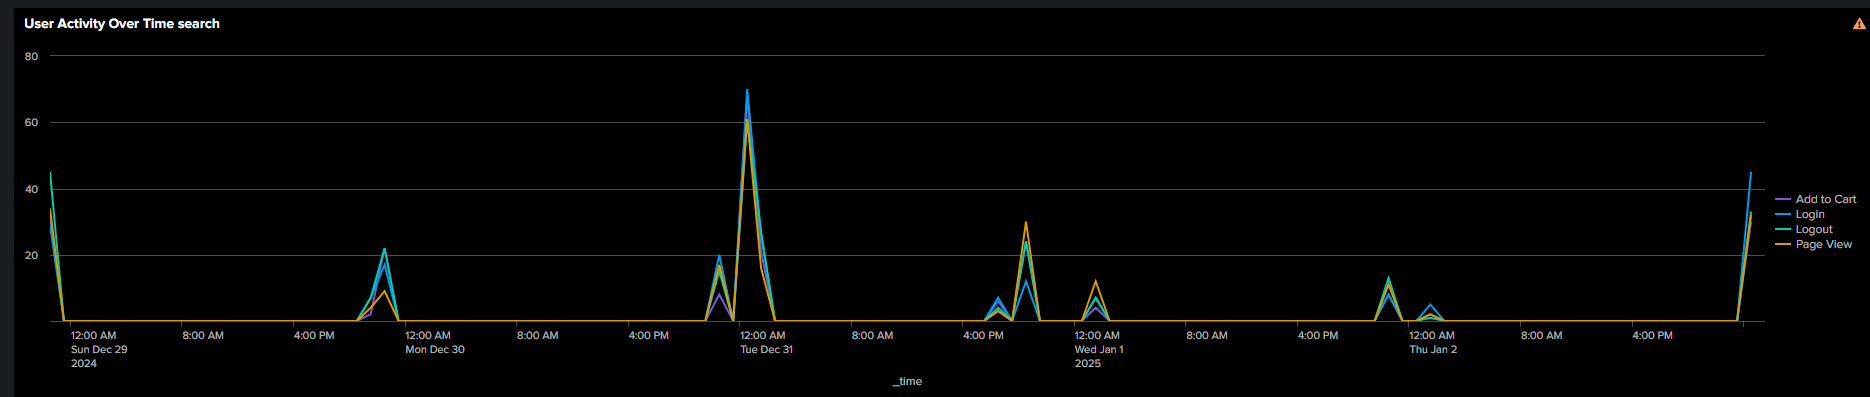Click the orange warning triangle icon
This screenshot has height=397, width=1870.
click(x=1859, y=24)
